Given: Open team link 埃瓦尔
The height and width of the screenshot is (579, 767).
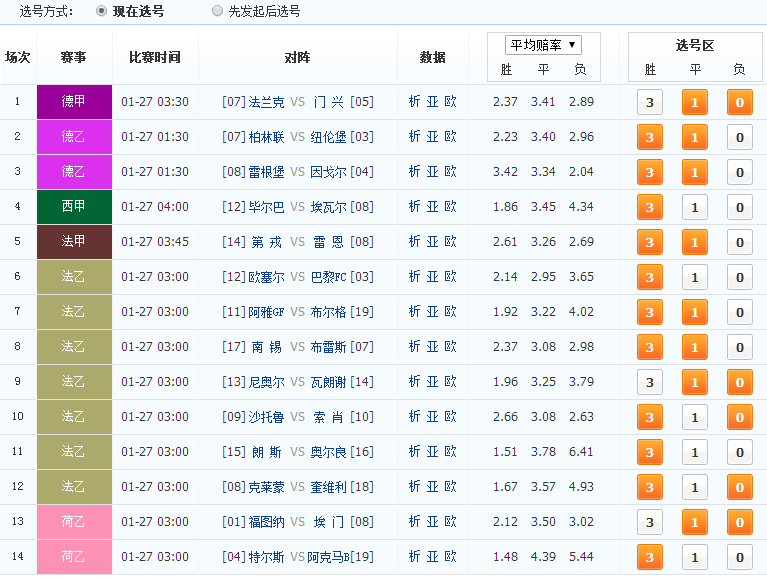Looking at the screenshot, I should (x=328, y=207).
